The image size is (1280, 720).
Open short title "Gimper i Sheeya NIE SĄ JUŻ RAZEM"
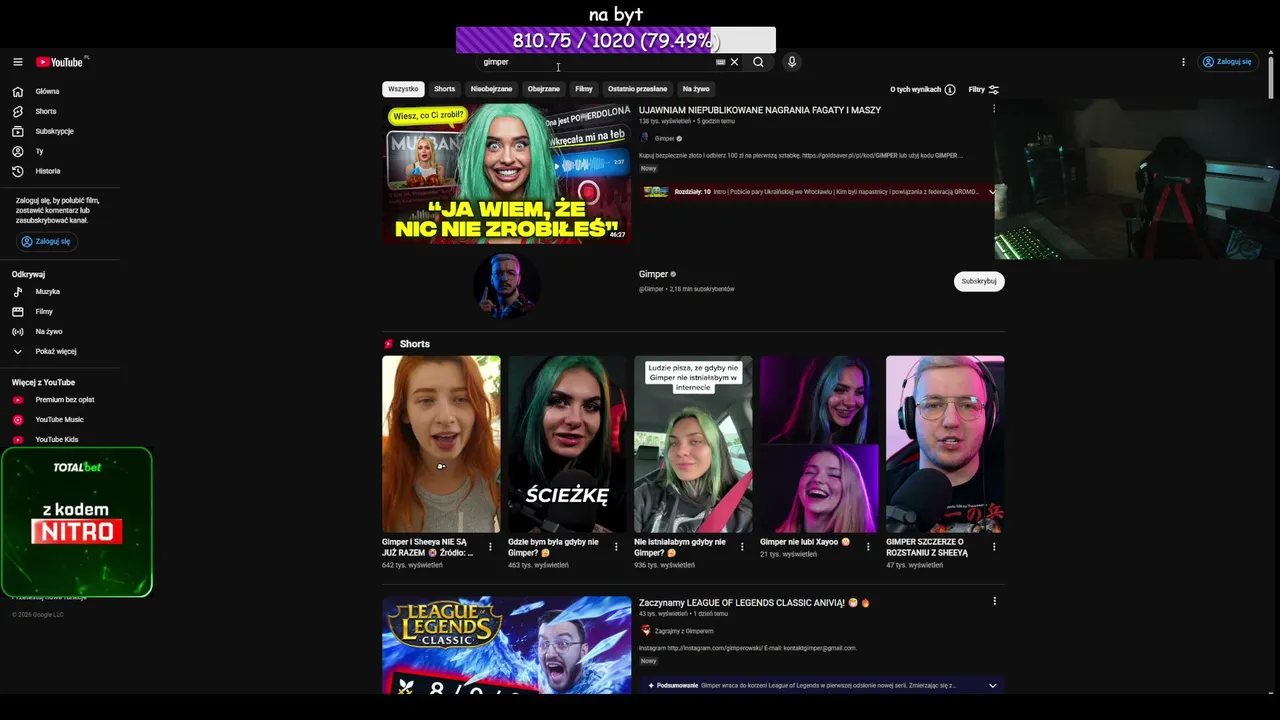(x=428, y=547)
